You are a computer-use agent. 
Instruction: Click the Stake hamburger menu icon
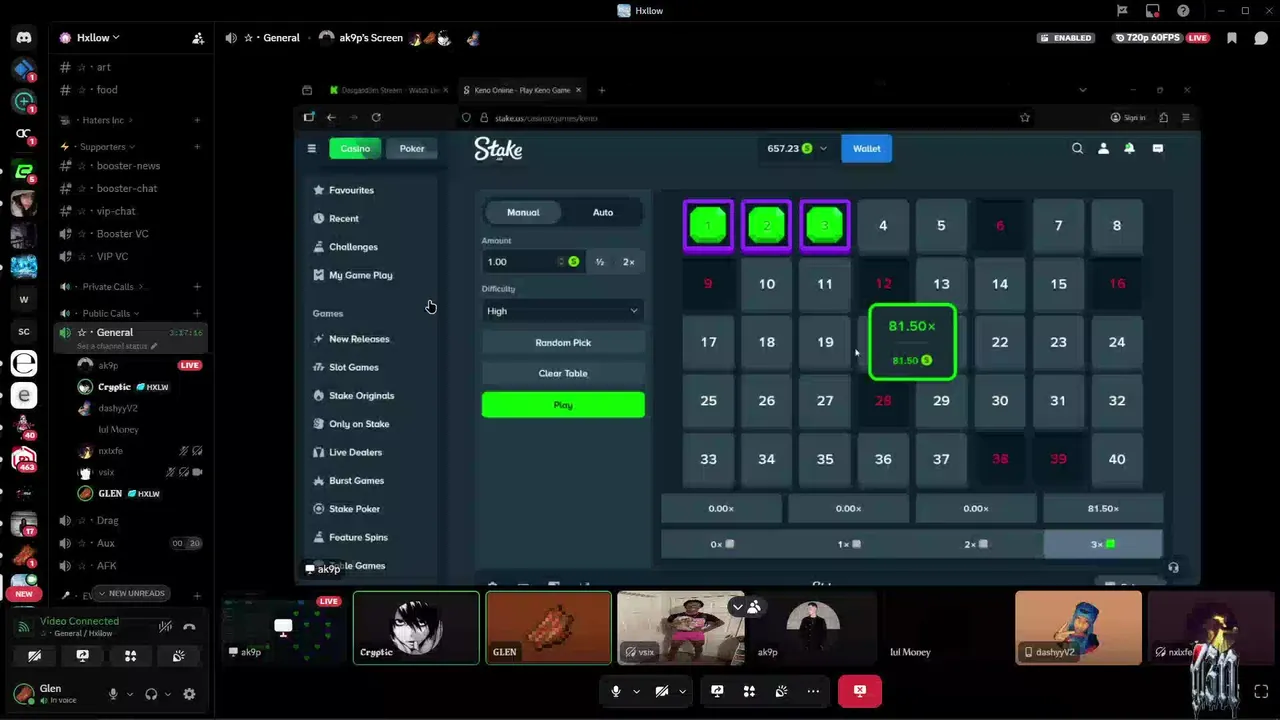pyautogui.click(x=311, y=148)
